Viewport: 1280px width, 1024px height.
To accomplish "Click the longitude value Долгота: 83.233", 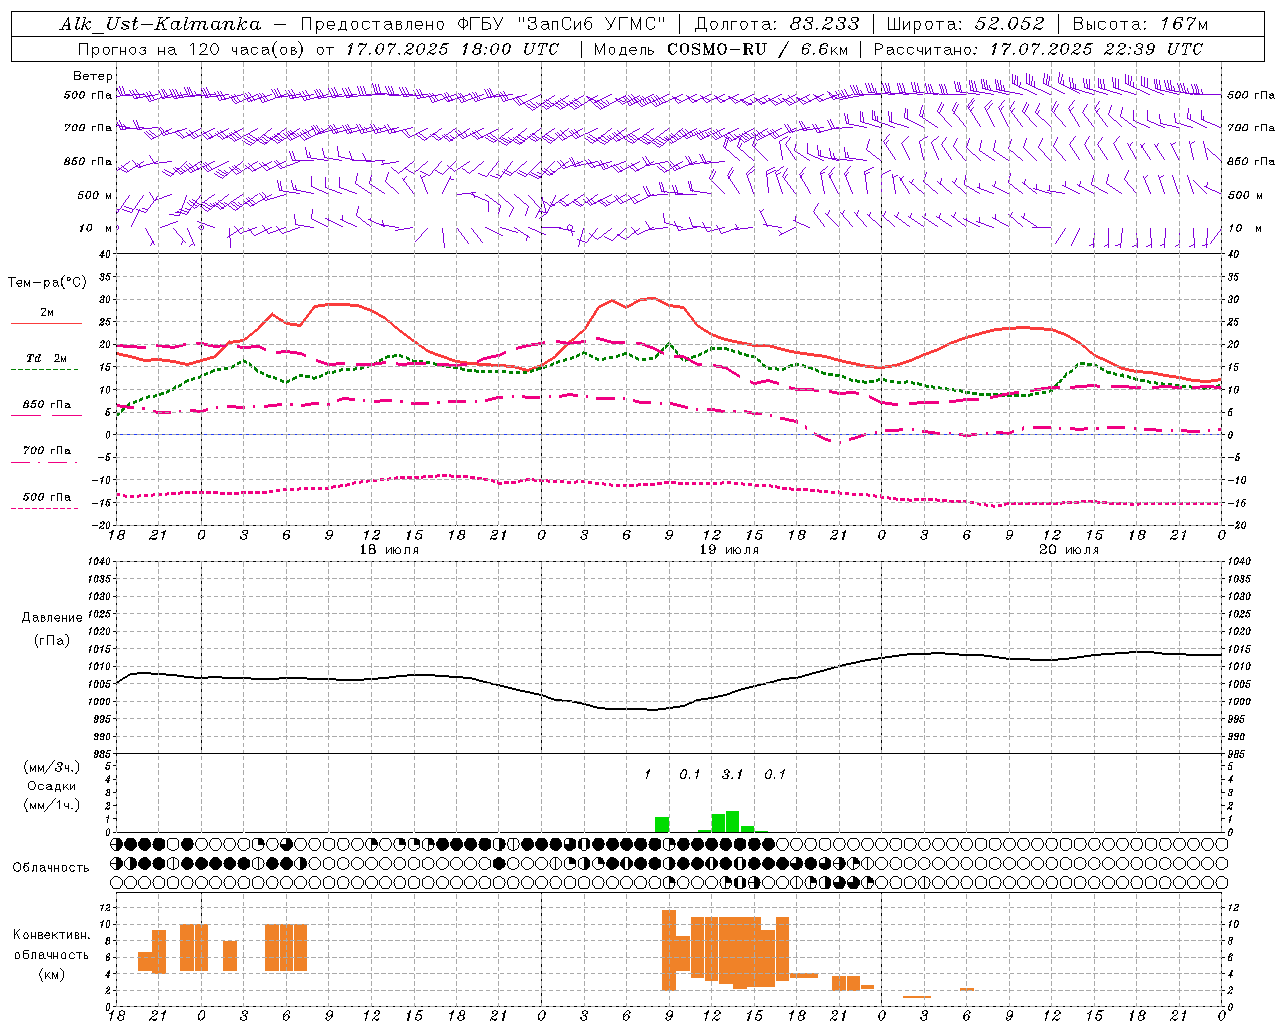I will pyautogui.click(x=777, y=24).
